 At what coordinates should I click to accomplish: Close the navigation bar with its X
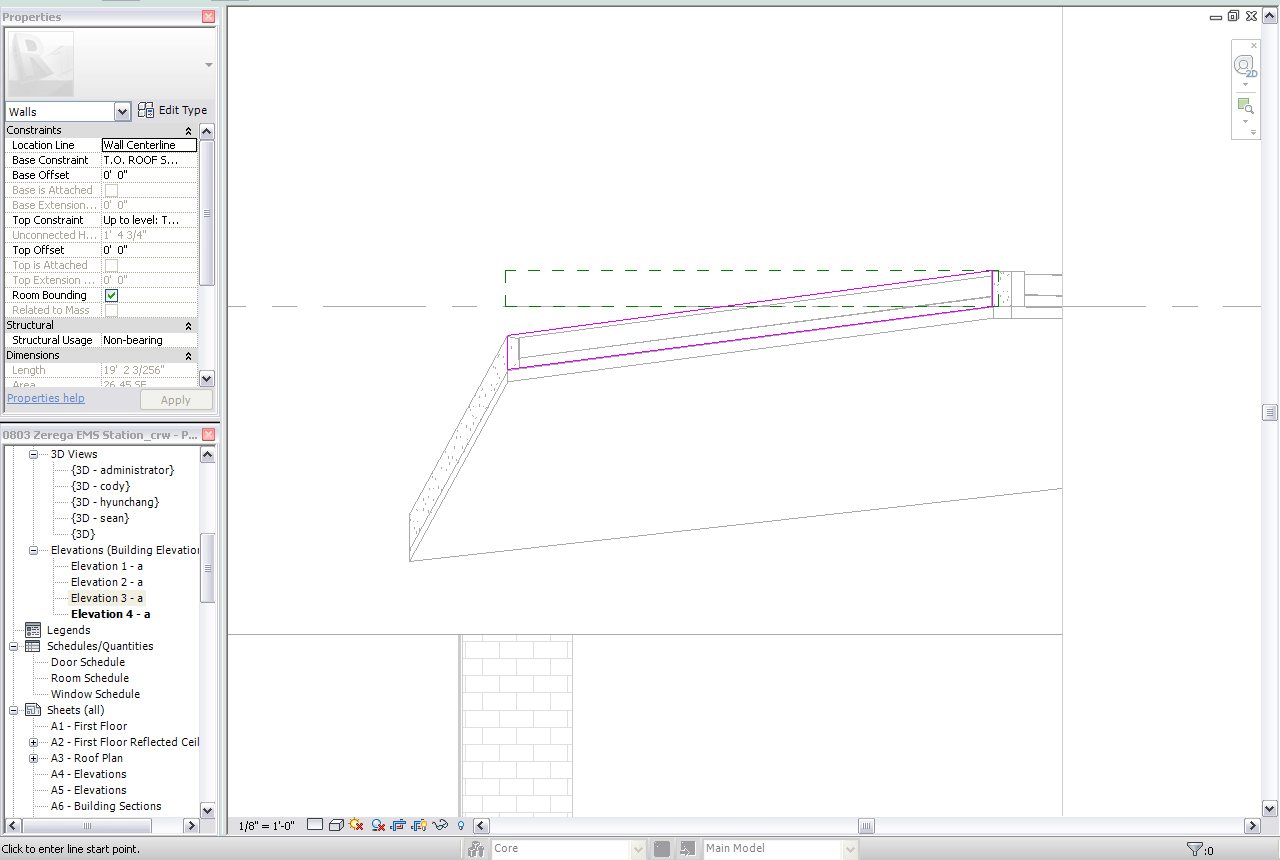pyautogui.click(x=1254, y=46)
